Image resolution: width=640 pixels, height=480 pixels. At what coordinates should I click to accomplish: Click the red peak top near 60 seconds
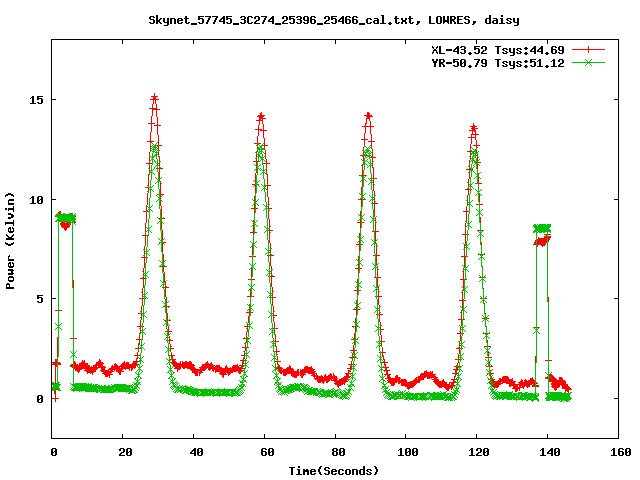[x=261, y=117]
